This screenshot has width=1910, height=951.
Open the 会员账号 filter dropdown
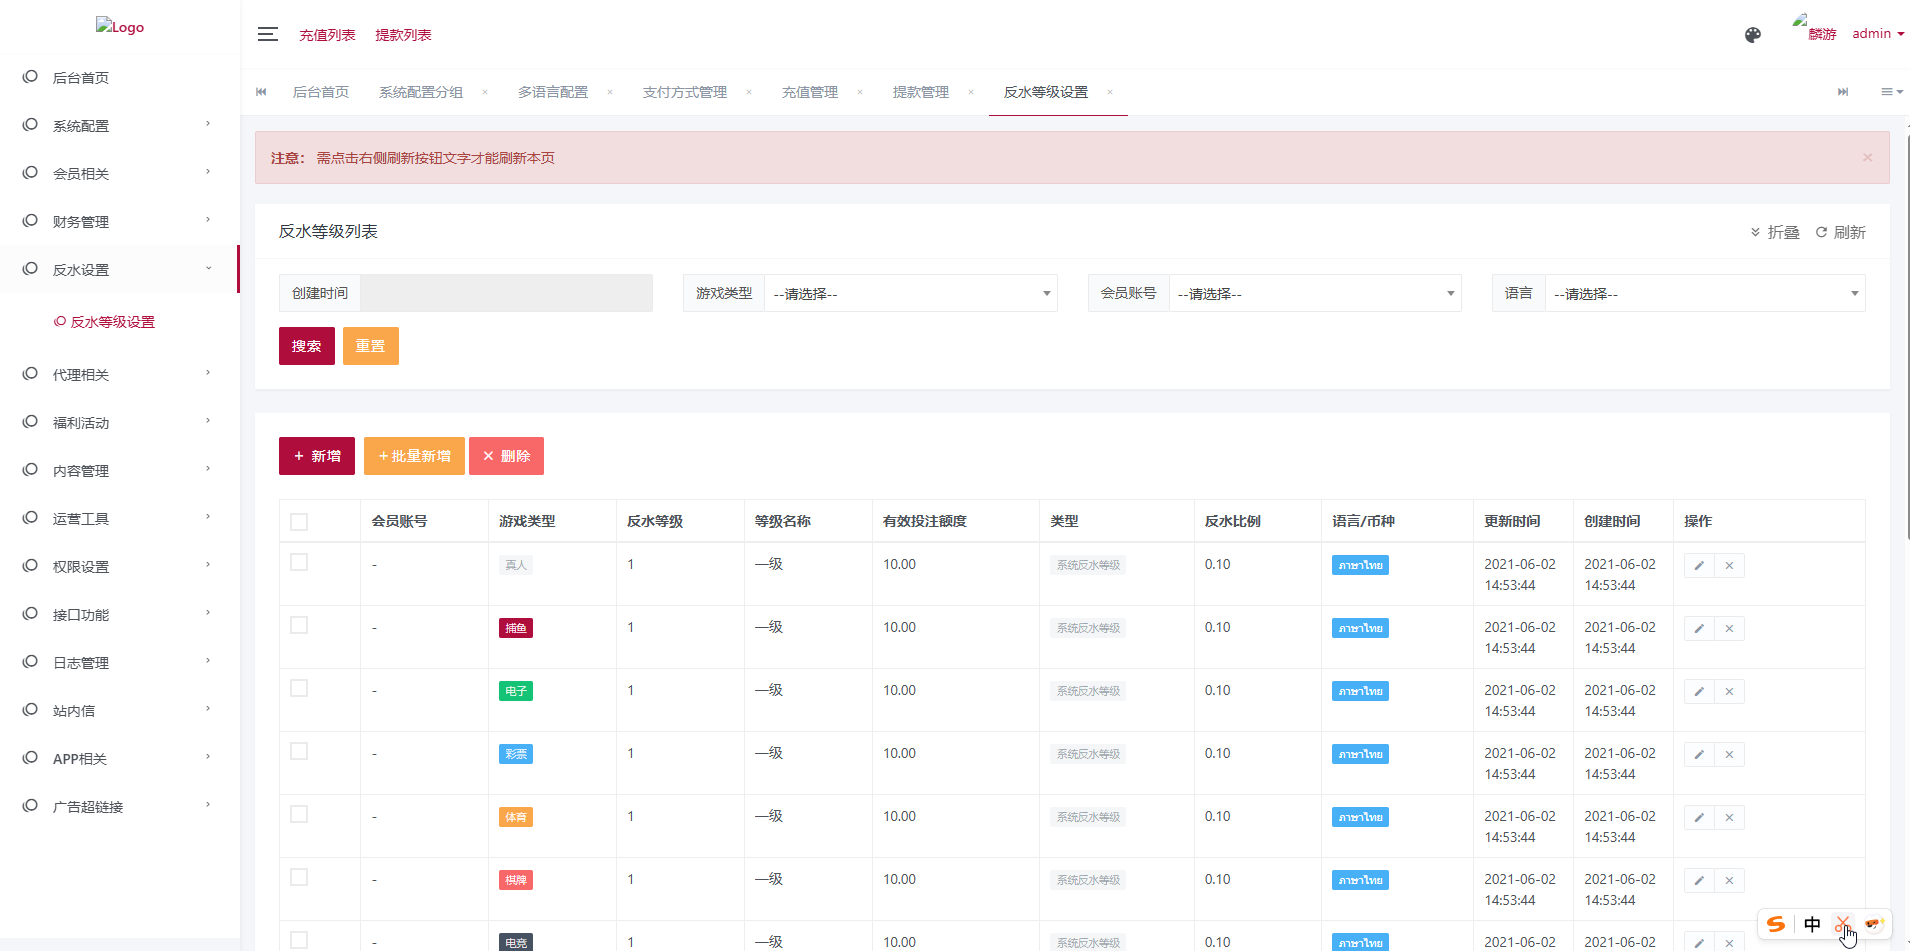tap(1315, 293)
